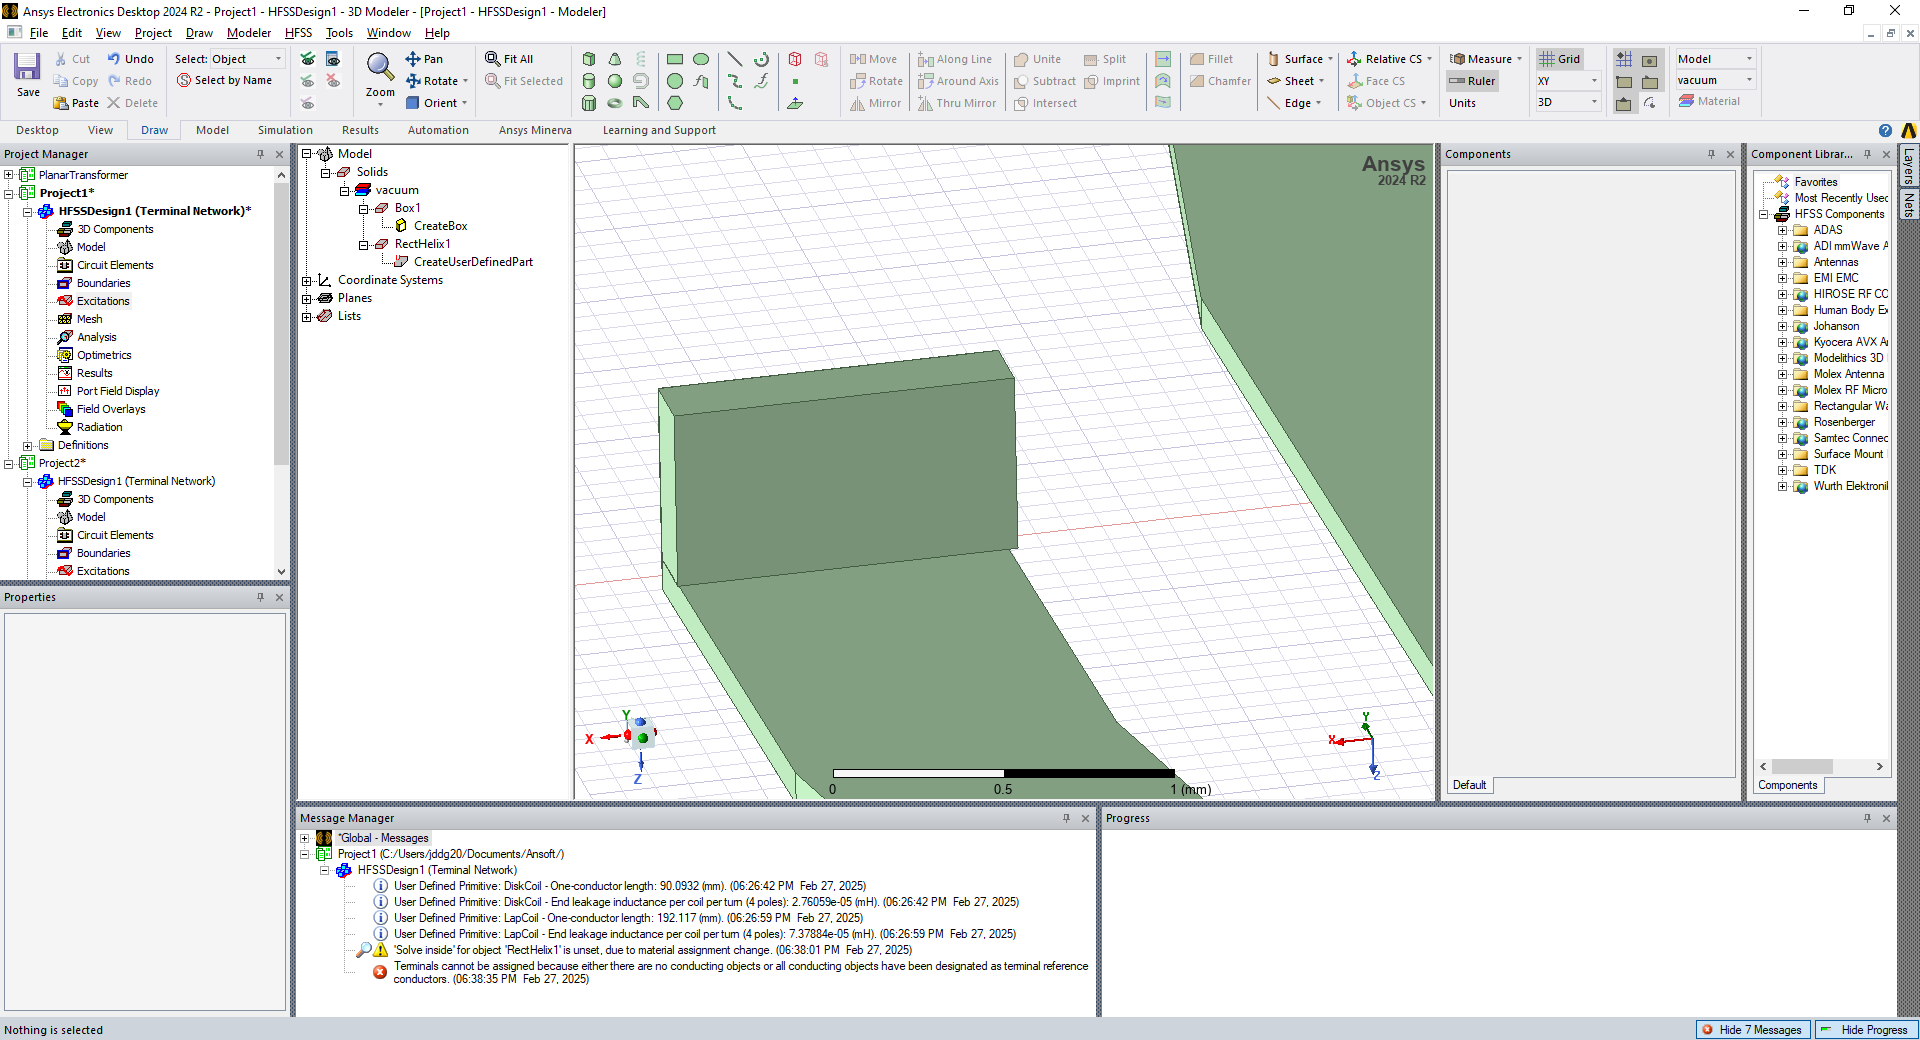
Task: Switch to the Simulation ribbon tab
Action: point(285,130)
